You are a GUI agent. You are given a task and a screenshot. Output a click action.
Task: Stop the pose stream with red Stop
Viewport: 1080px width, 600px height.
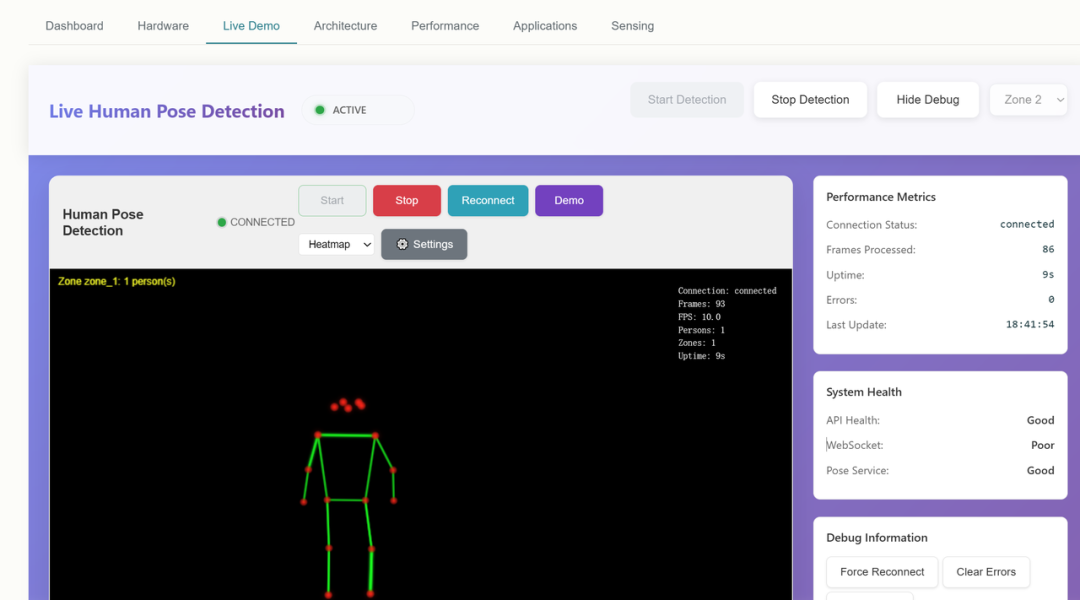(x=406, y=200)
